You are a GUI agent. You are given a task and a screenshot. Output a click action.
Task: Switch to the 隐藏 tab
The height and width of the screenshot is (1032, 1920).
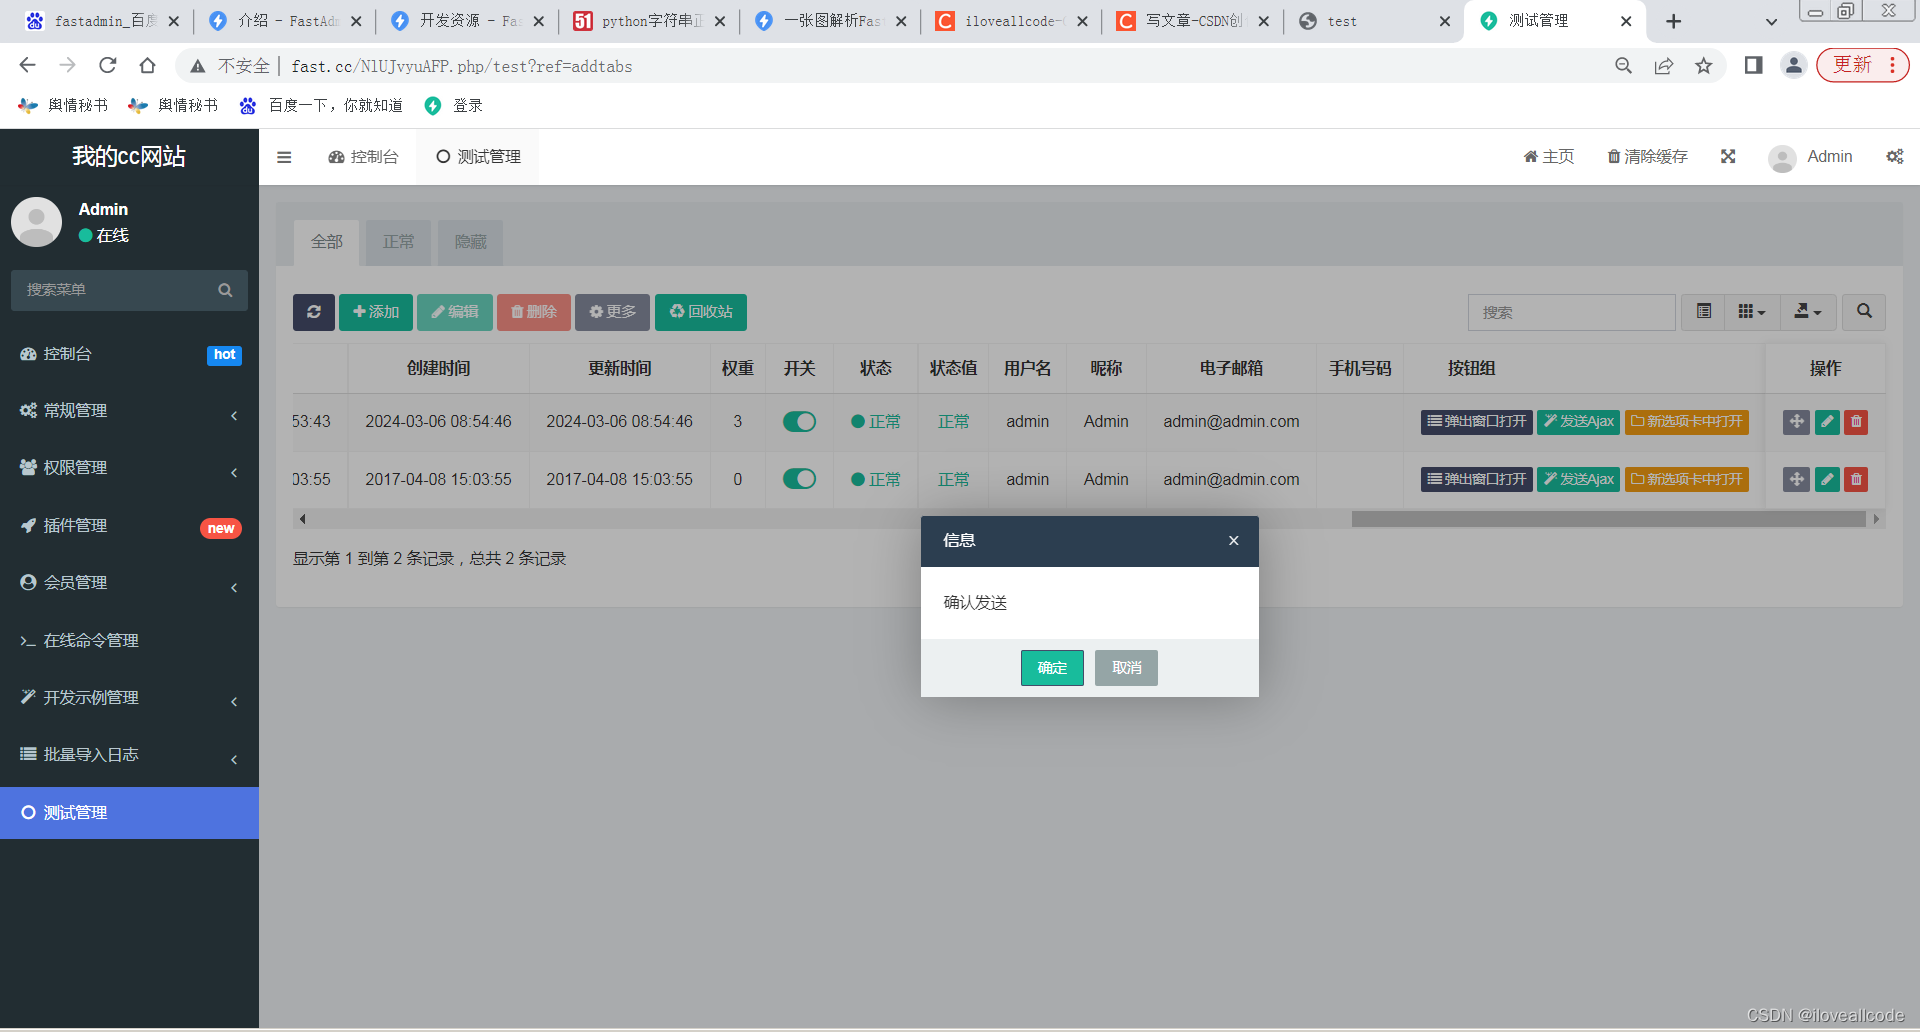coord(469,242)
